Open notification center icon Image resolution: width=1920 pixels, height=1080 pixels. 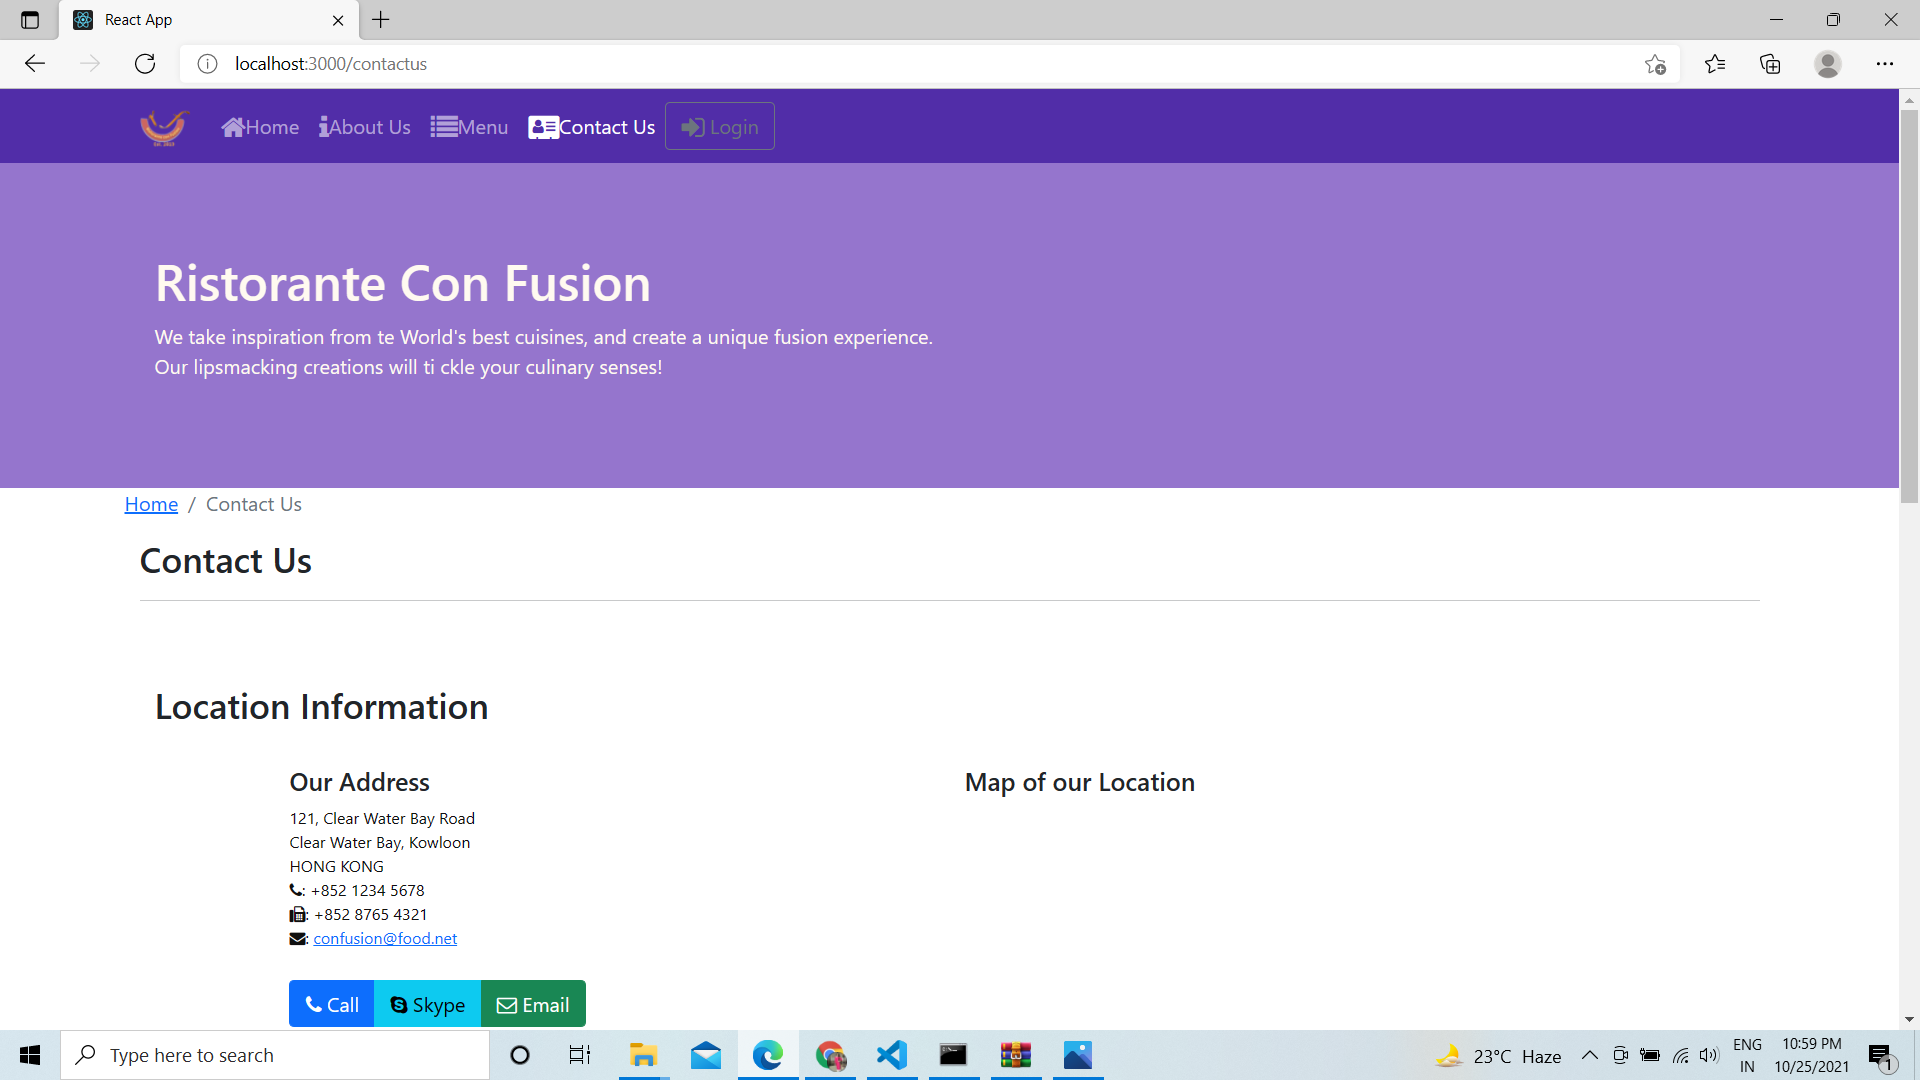coord(1880,1056)
